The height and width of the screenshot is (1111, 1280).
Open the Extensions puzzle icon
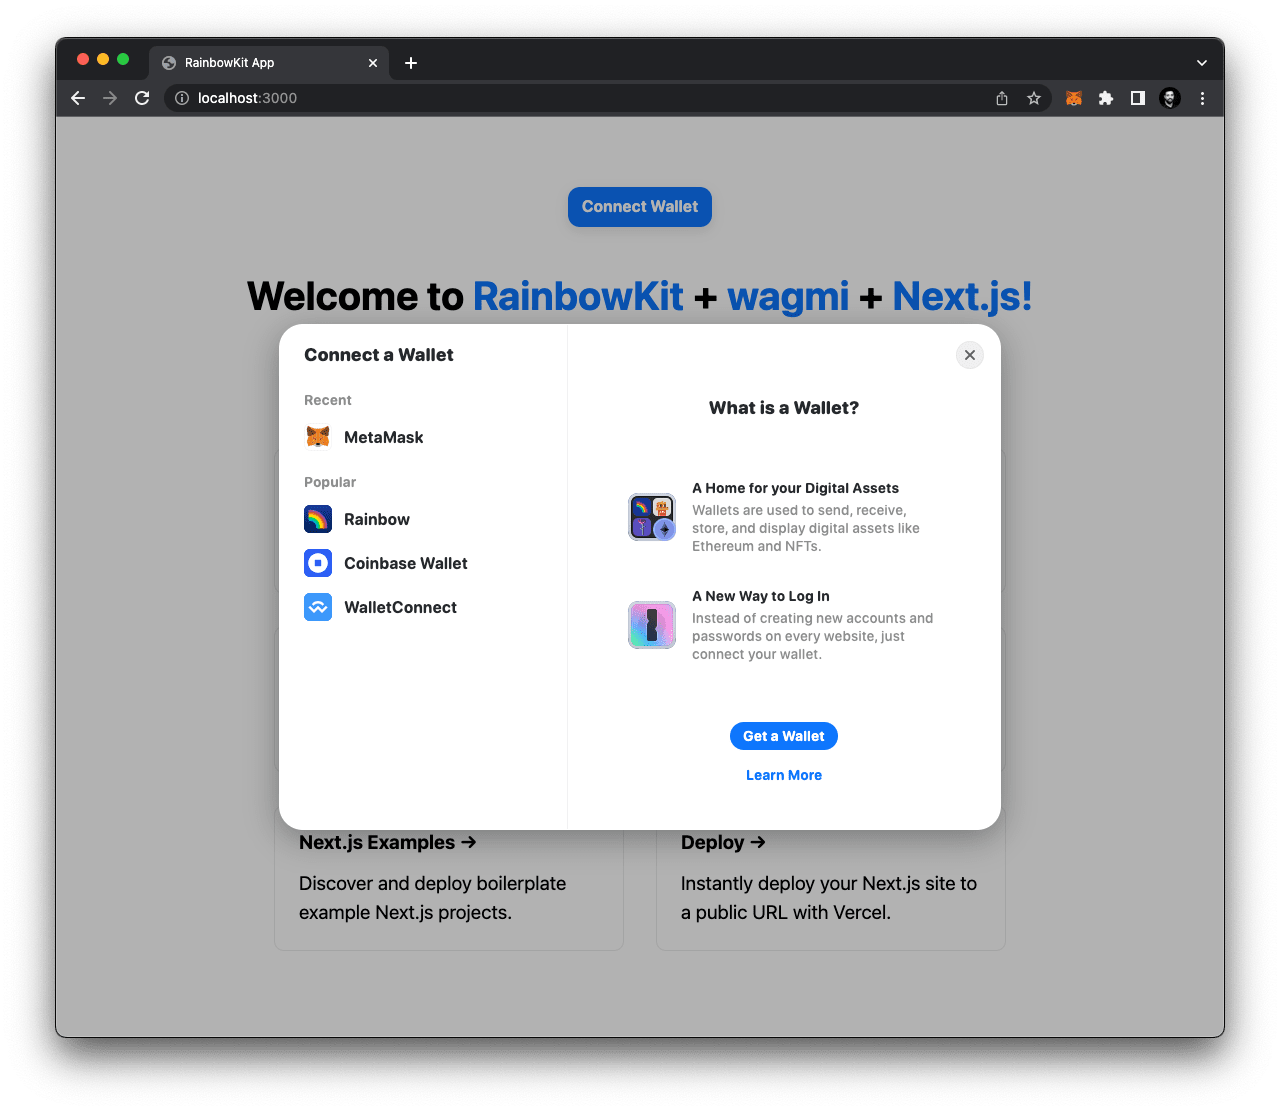[1106, 98]
